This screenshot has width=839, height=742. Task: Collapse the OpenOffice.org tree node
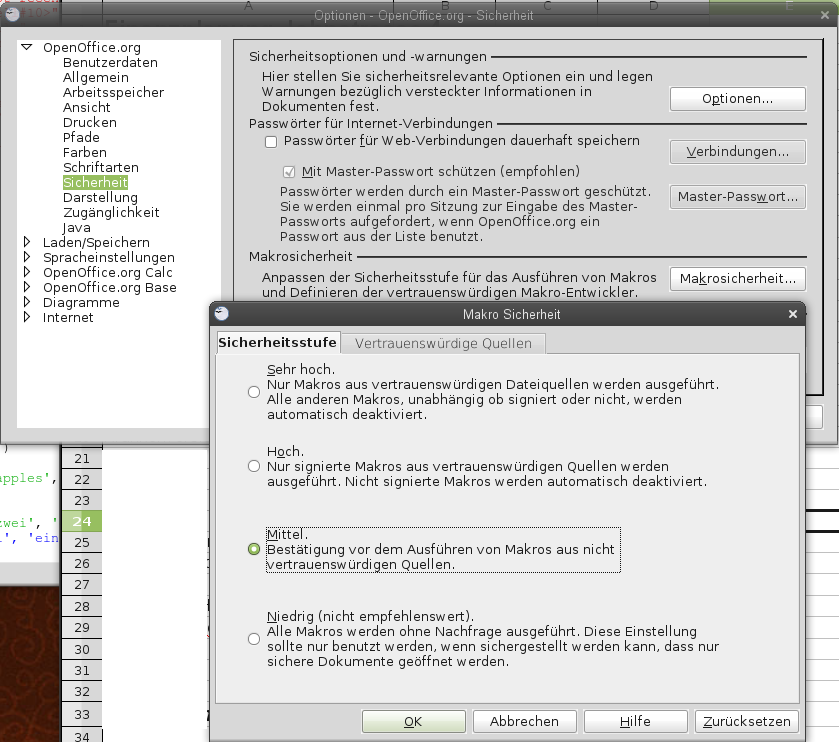click(x=27, y=47)
